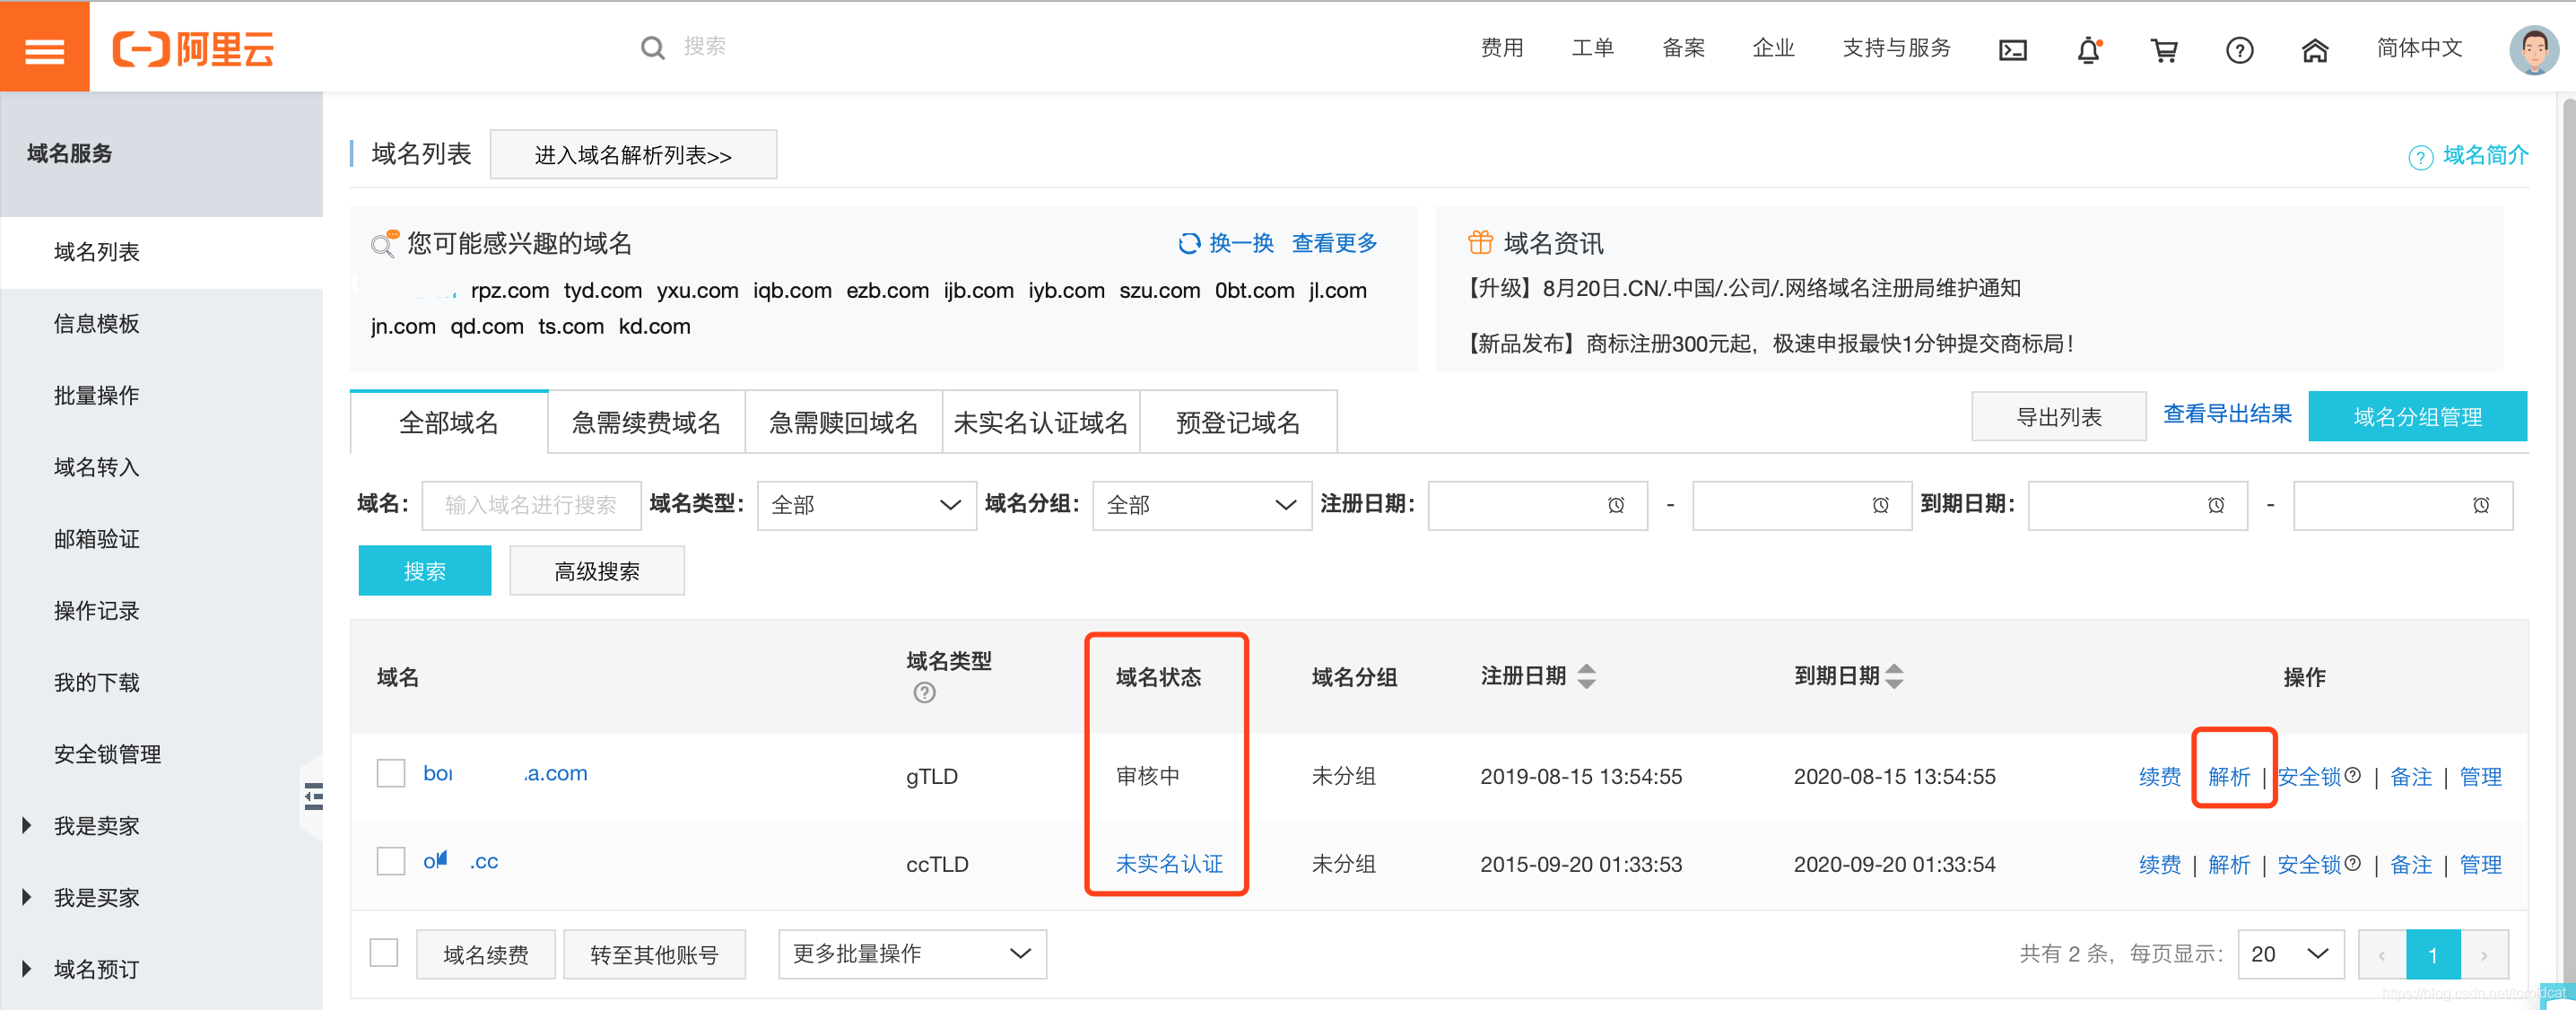
Task: Check the first domain row checkbox
Action: click(391, 773)
